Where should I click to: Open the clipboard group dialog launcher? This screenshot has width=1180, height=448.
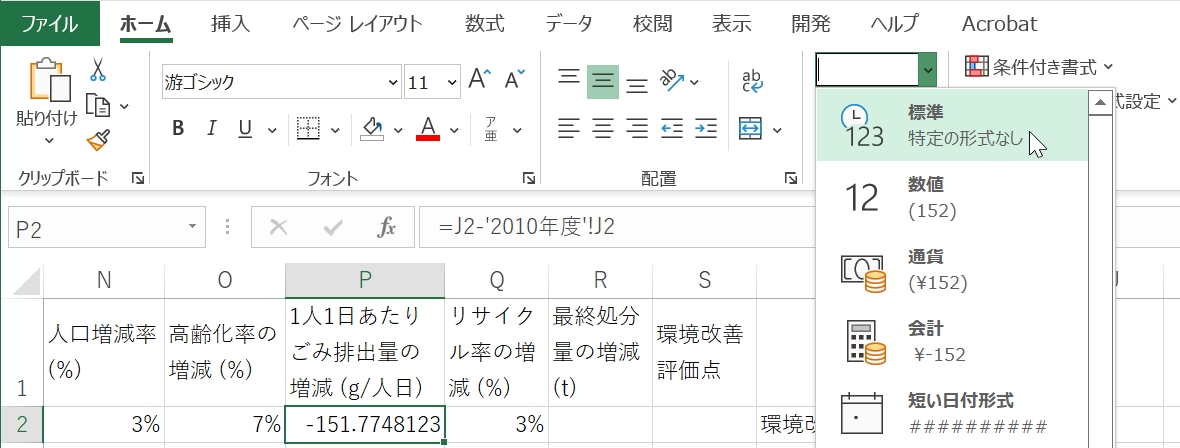point(138,178)
